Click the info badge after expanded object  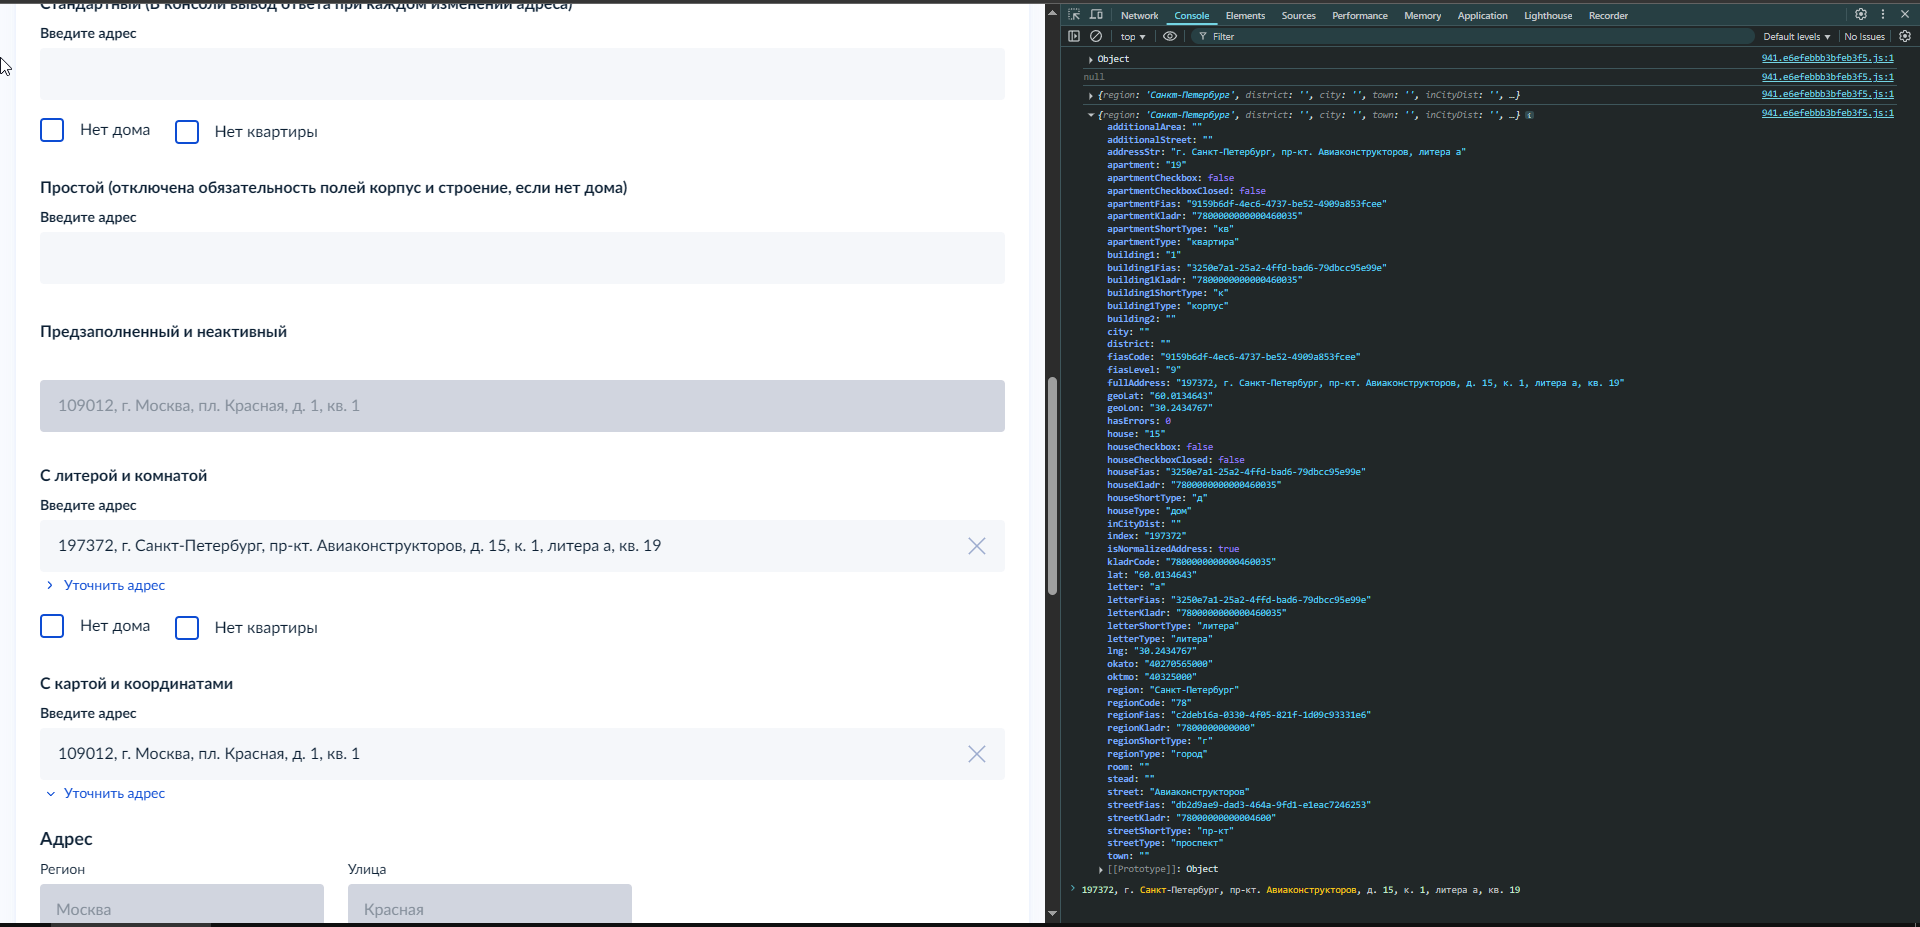1530,115
